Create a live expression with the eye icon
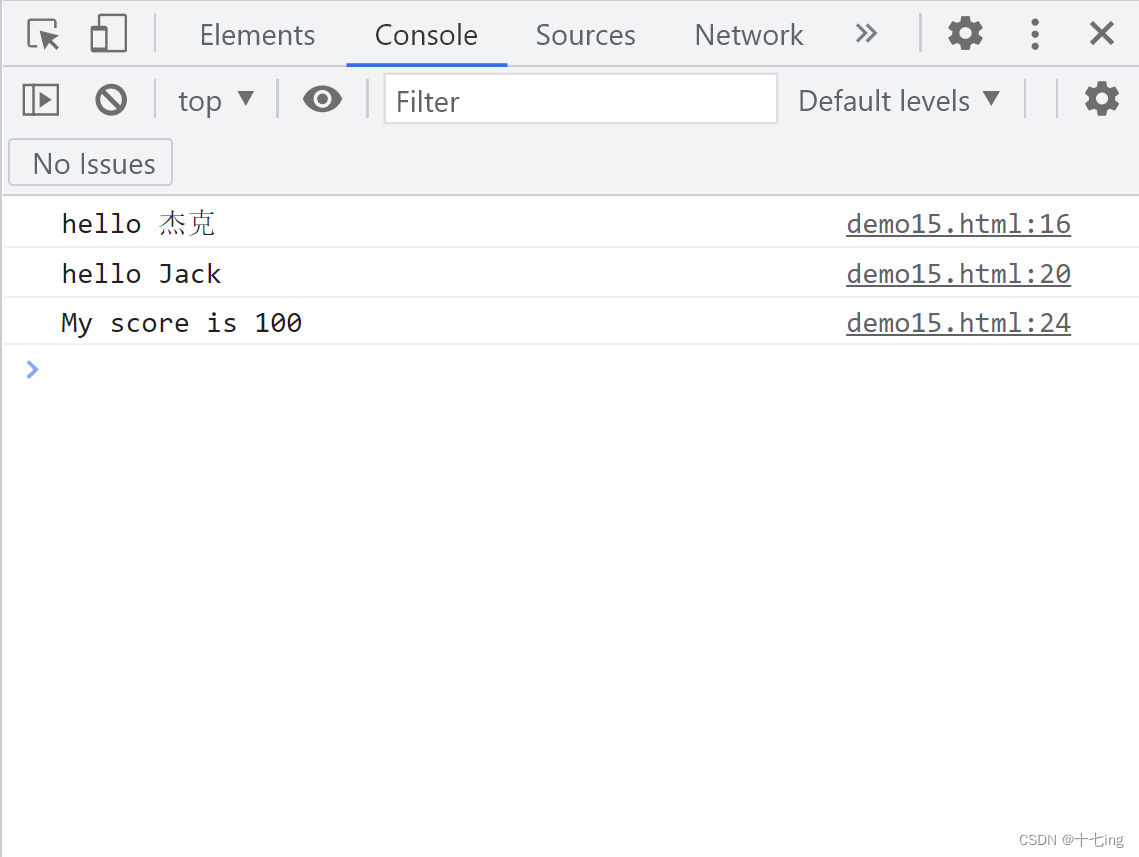The height and width of the screenshot is (857, 1139). click(x=323, y=99)
